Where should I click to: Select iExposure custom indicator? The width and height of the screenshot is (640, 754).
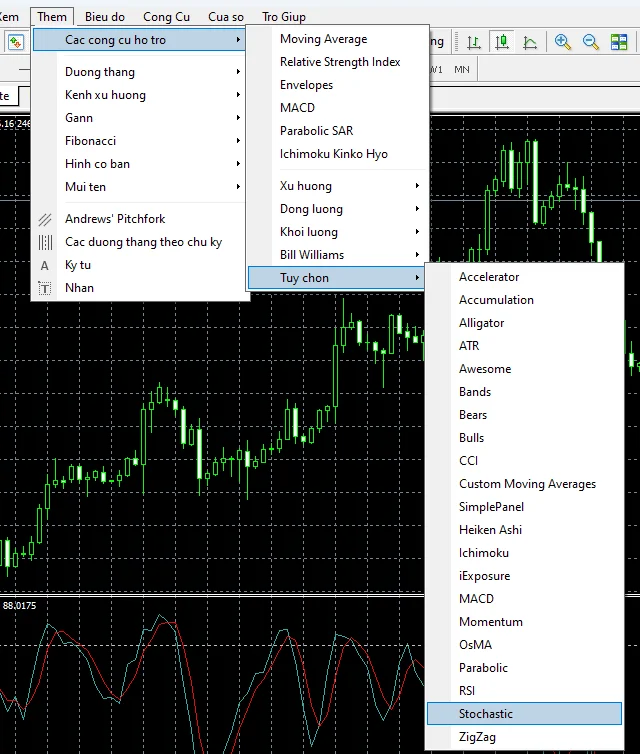(x=524, y=576)
